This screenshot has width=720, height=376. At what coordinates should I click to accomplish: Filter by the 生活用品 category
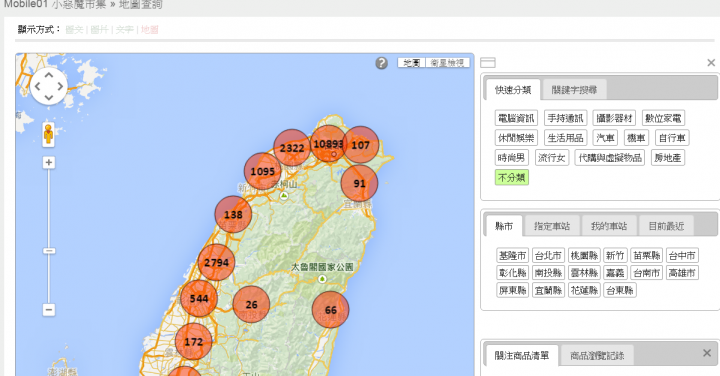click(x=565, y=138)
